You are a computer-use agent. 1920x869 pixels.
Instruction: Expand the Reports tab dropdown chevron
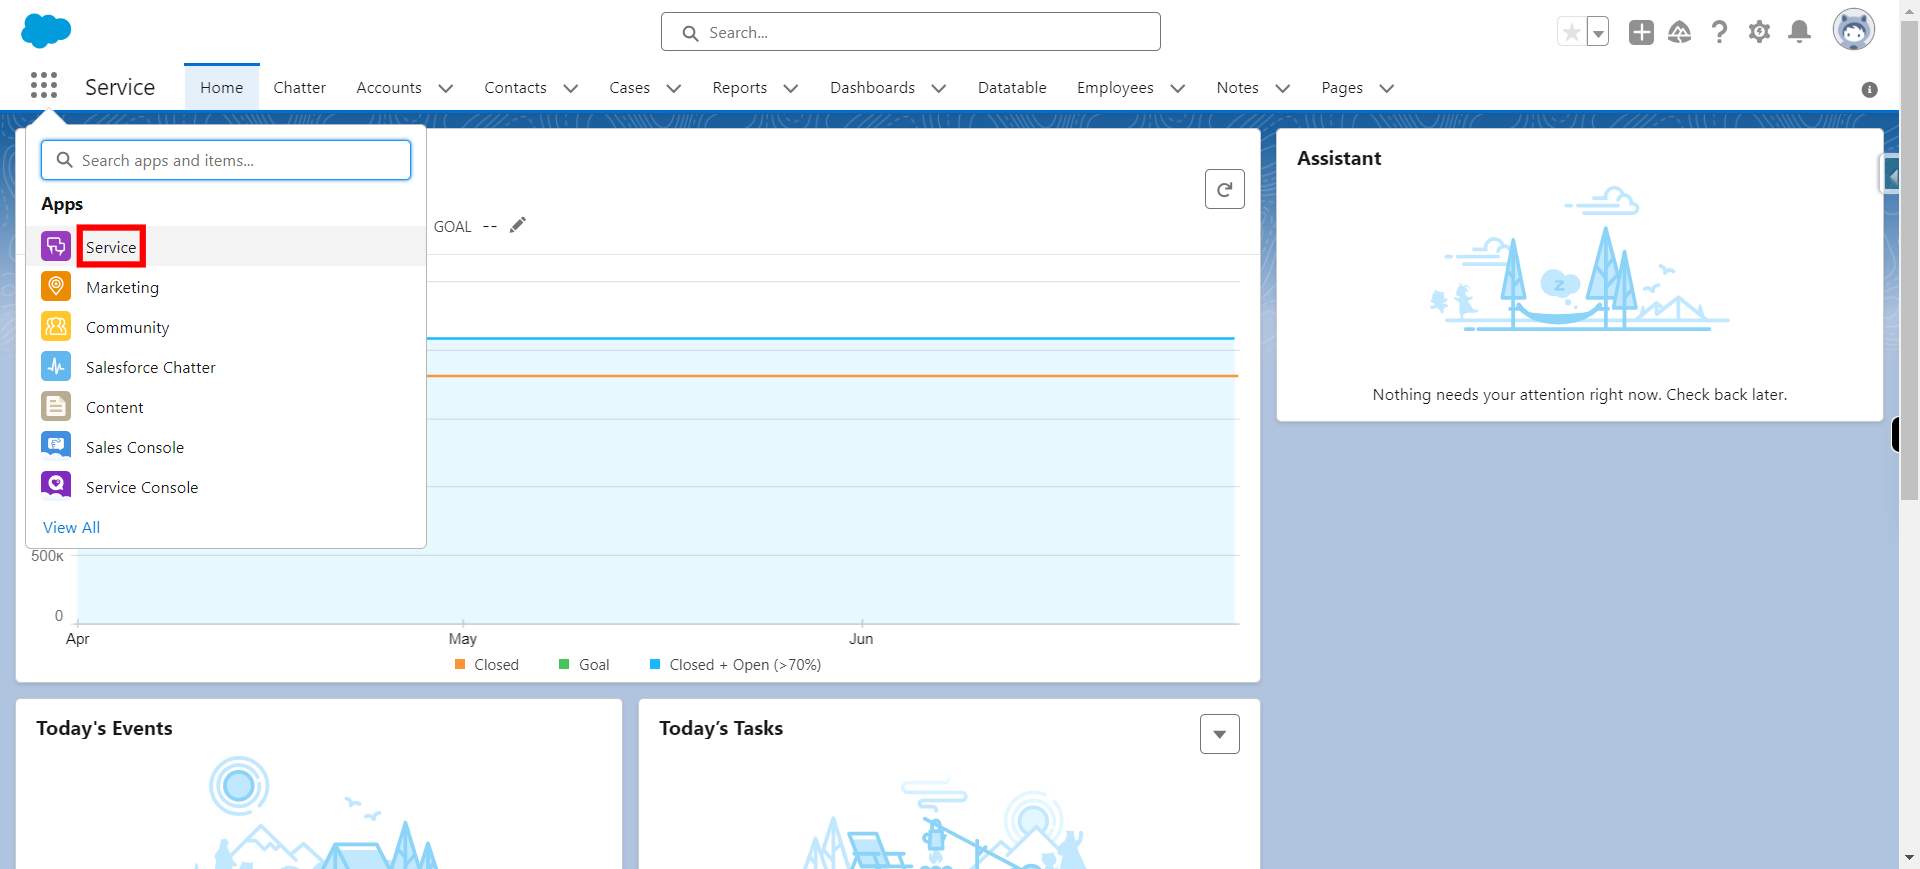point(791,88)
